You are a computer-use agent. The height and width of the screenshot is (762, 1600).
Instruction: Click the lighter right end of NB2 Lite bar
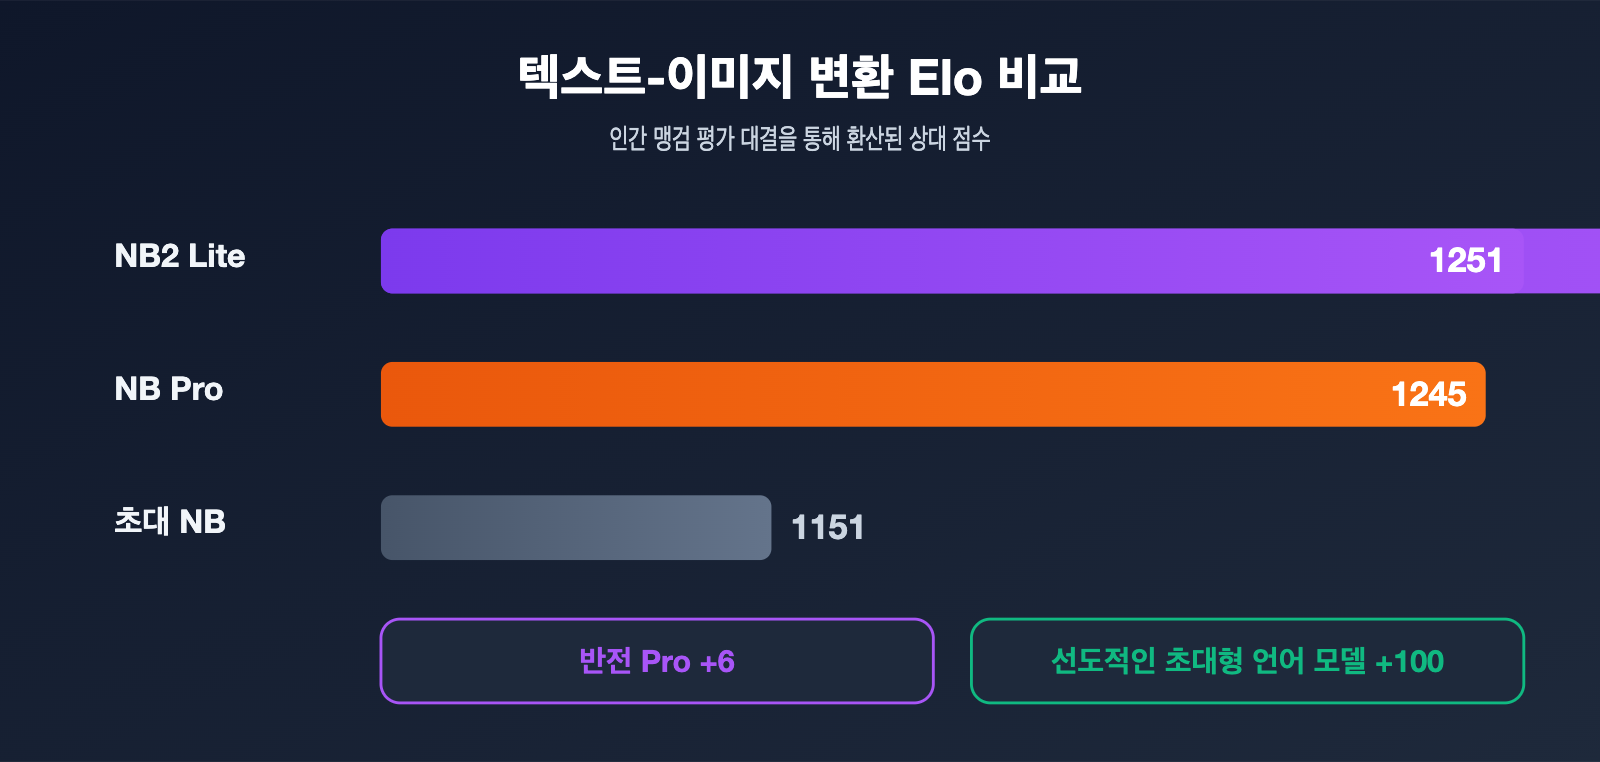click(1562, 261)
